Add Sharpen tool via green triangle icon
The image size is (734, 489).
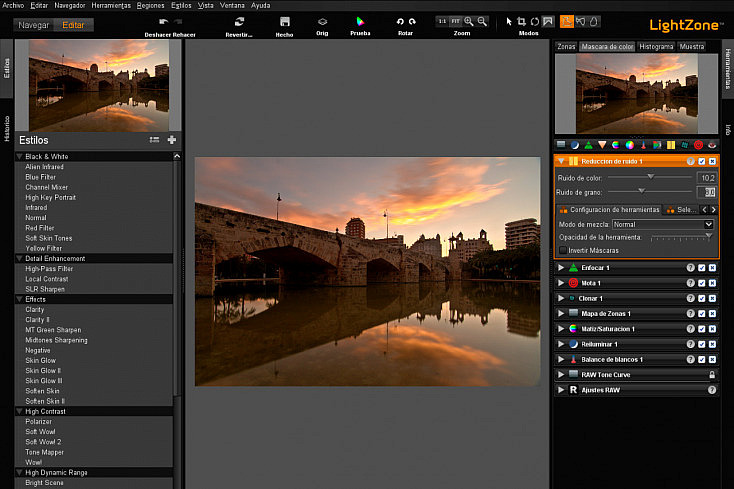tap(588, 145)
